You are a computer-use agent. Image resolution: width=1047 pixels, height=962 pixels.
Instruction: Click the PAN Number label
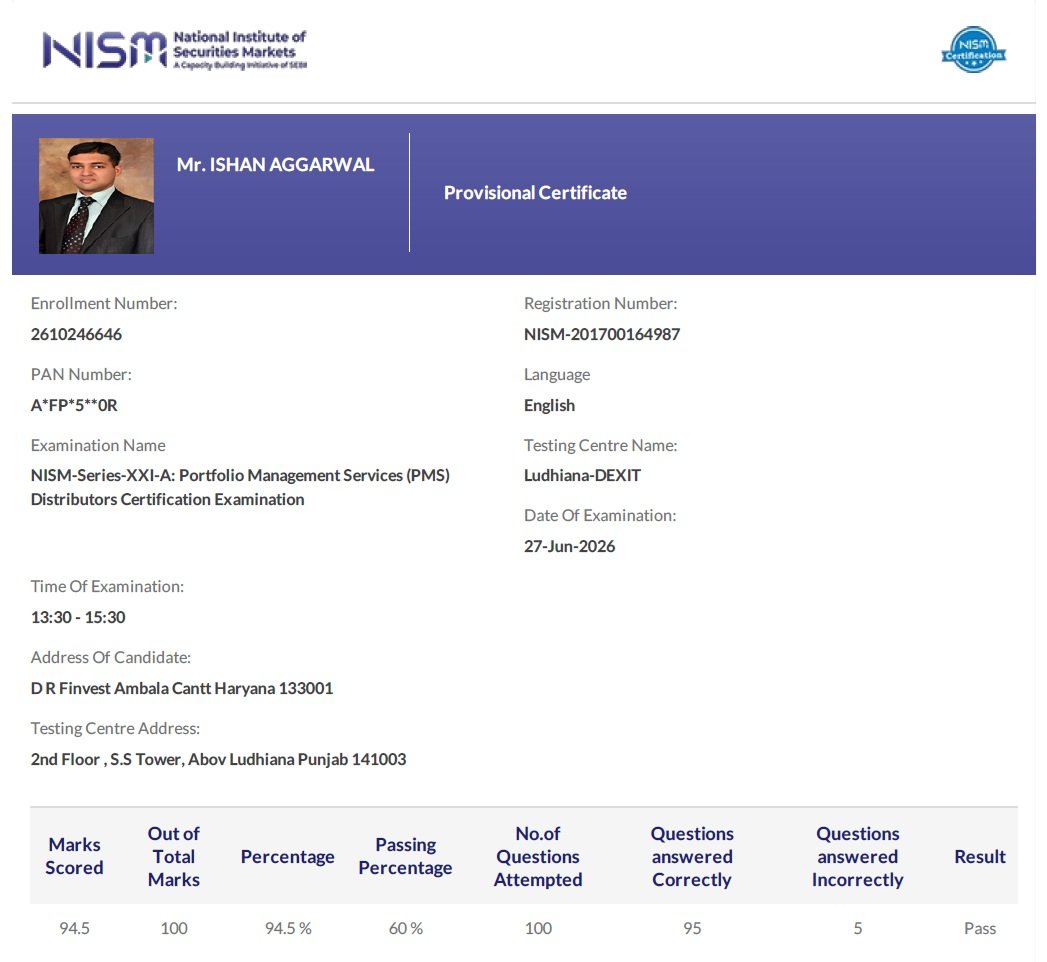coord(81,375)
